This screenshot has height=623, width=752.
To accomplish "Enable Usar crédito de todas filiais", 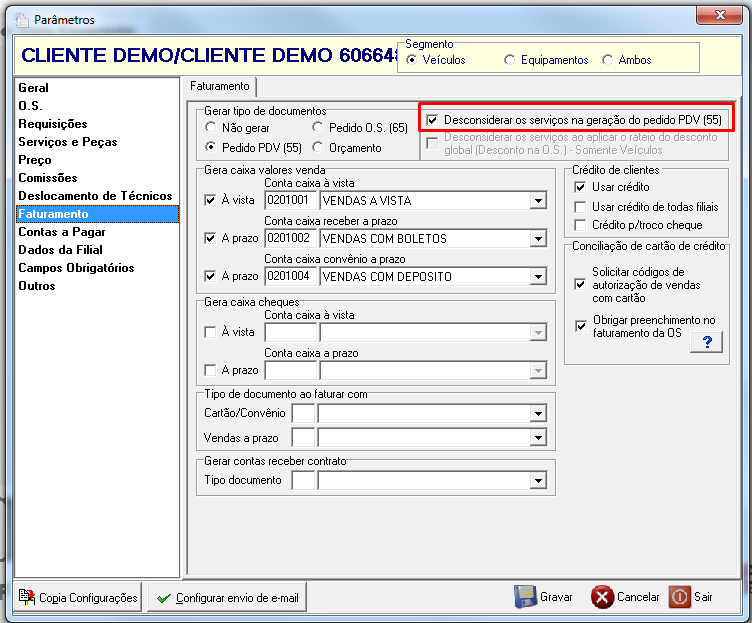I will (x=580, y=207).
